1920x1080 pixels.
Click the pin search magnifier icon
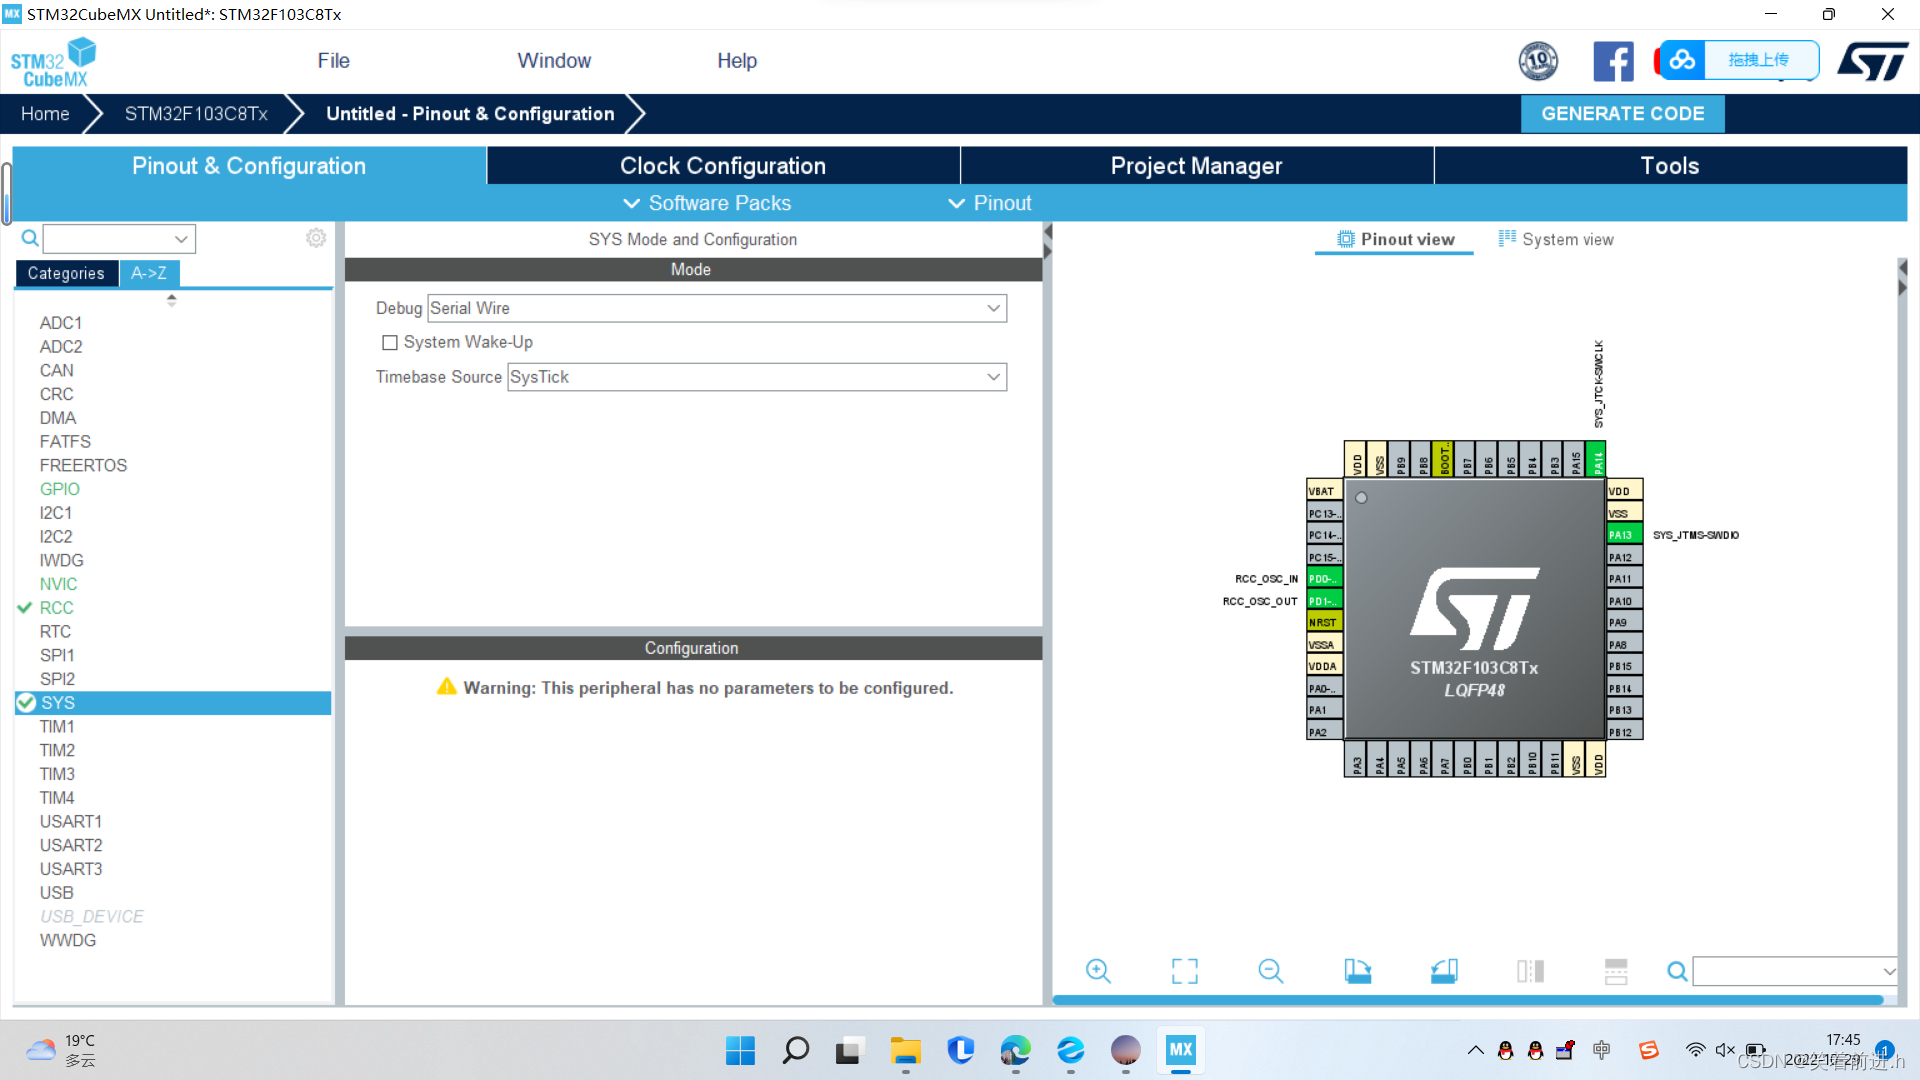(1676, 970)
